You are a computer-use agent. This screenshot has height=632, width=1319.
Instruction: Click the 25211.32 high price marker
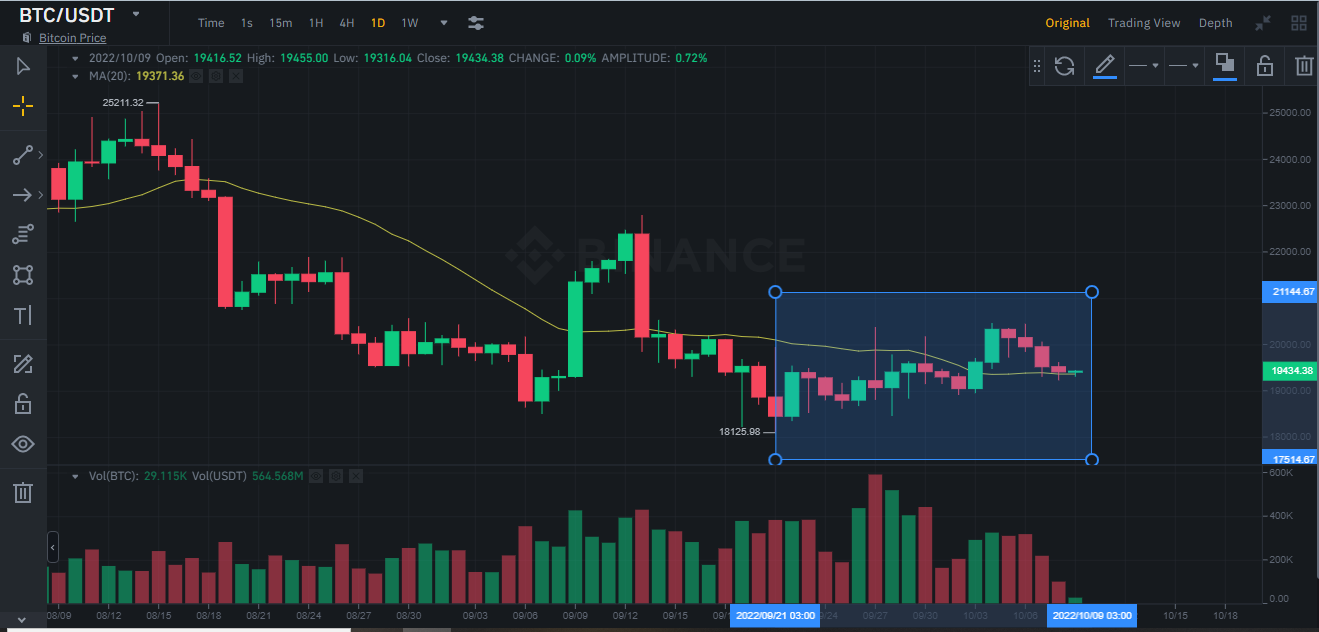123,102
